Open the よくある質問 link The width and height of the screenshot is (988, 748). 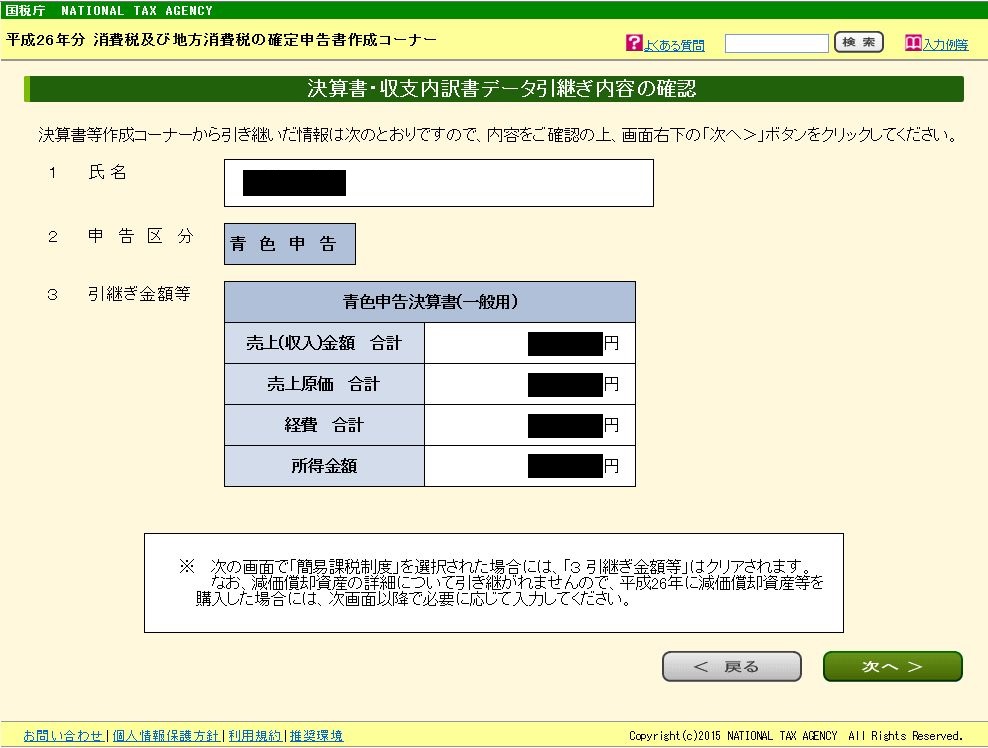pos(674,45)
